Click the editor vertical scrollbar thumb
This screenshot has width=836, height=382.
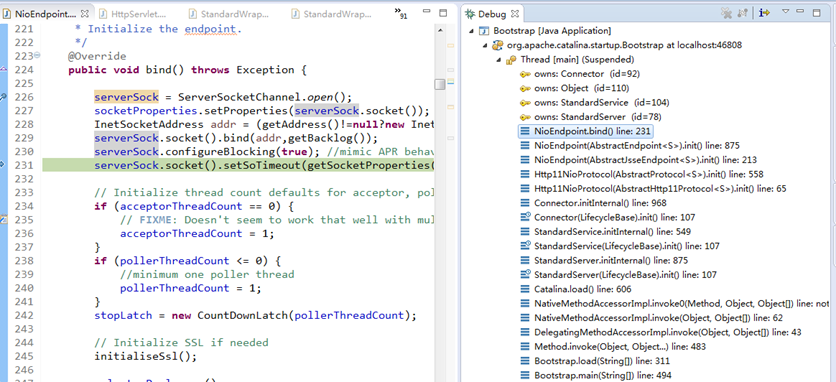pos(440,84)
